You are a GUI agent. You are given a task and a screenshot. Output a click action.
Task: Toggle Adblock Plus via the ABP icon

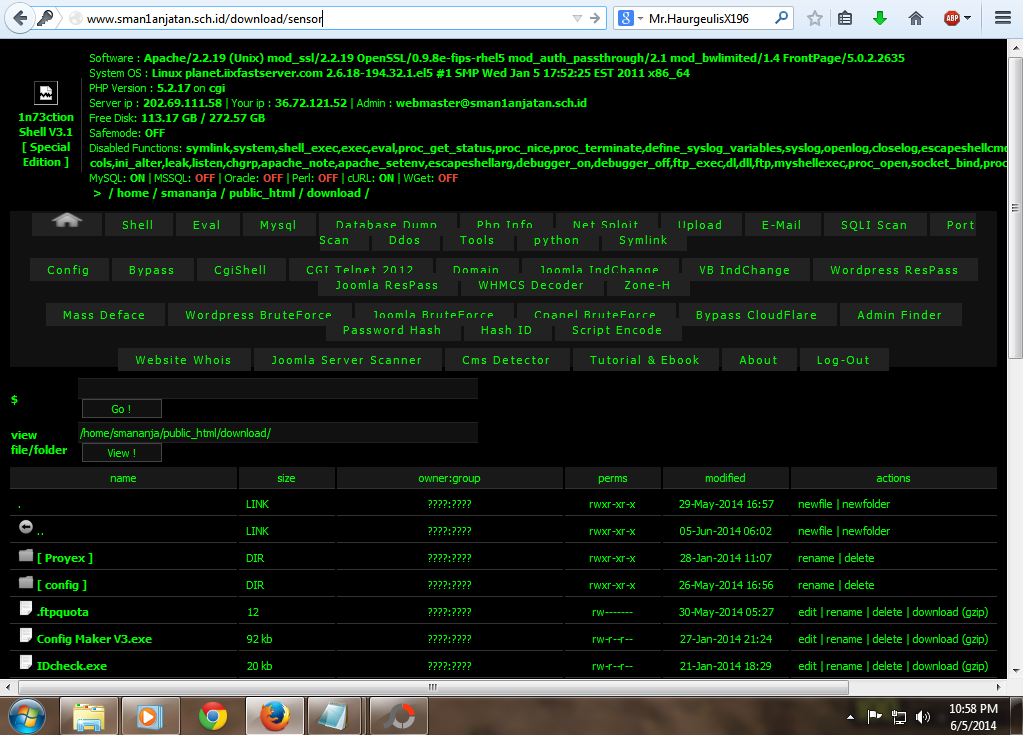pos(949,17)
